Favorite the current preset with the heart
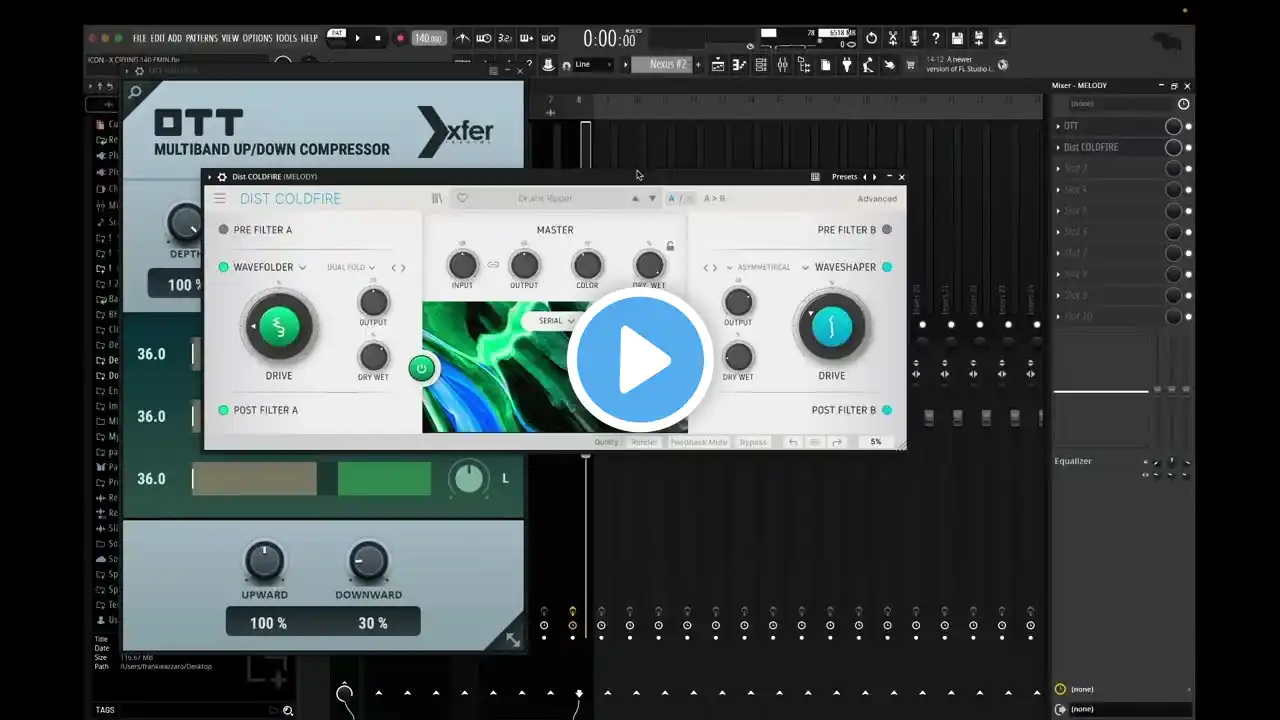The image size is (1280, 720). [x=462, y=199]
